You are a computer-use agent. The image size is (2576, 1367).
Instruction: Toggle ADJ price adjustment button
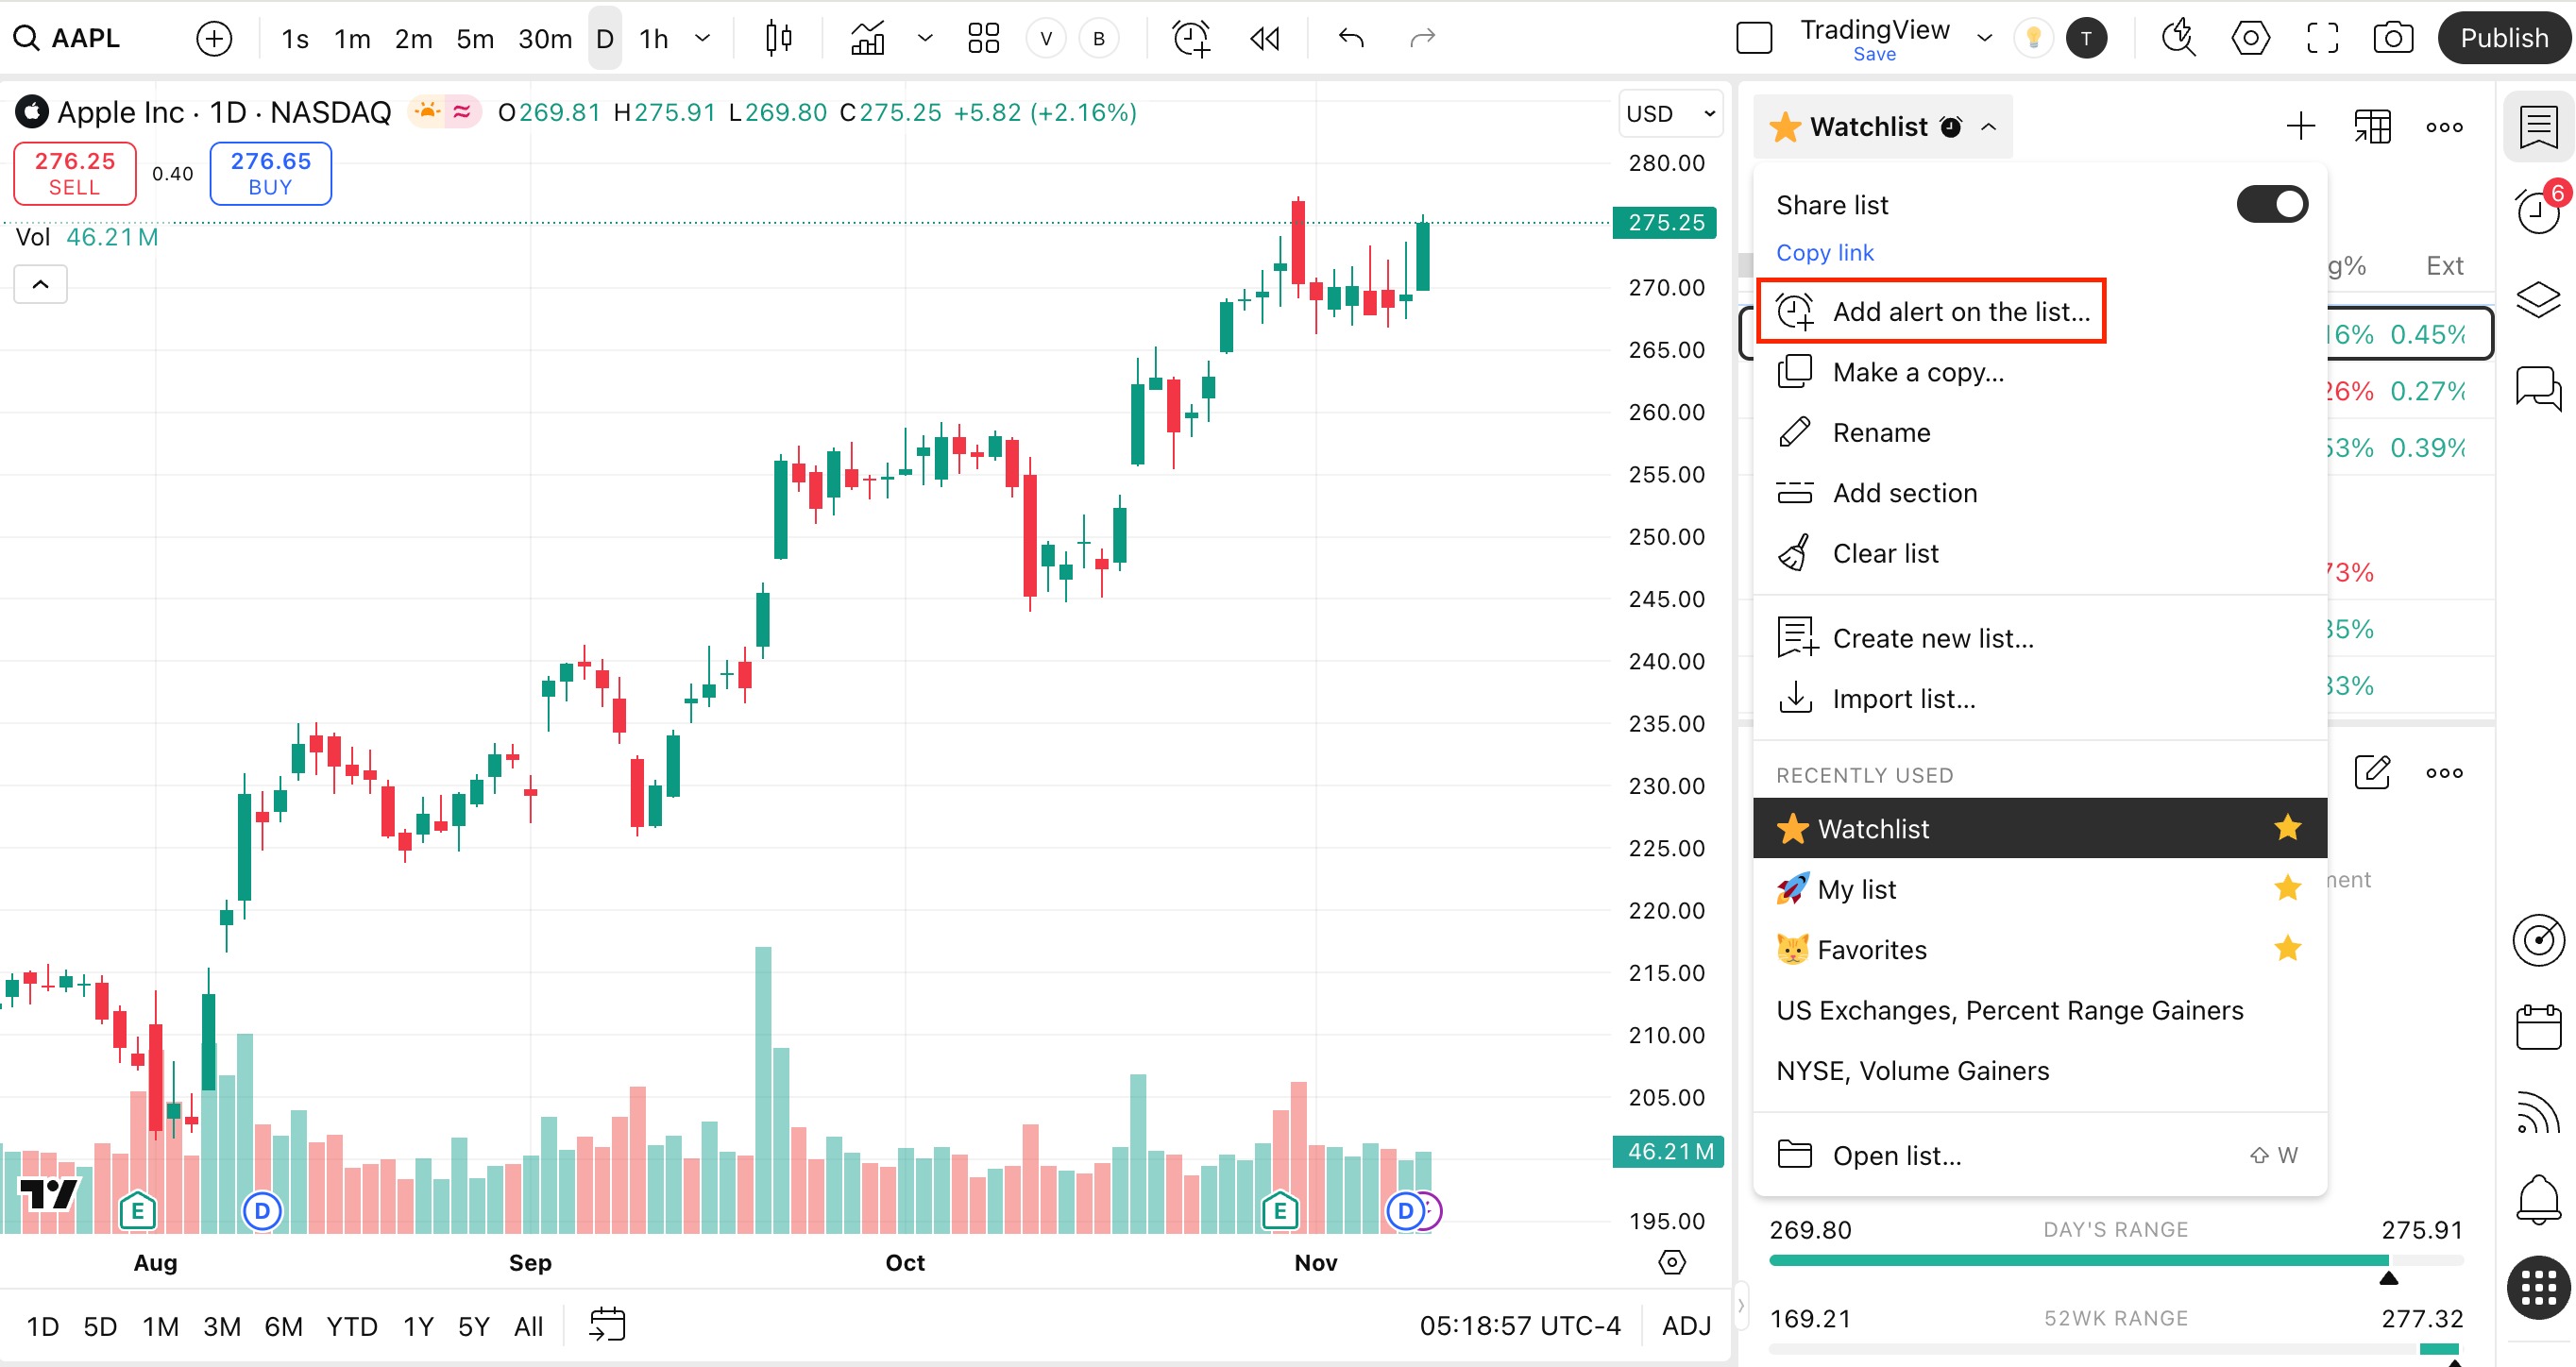tap(1686, 1325)
